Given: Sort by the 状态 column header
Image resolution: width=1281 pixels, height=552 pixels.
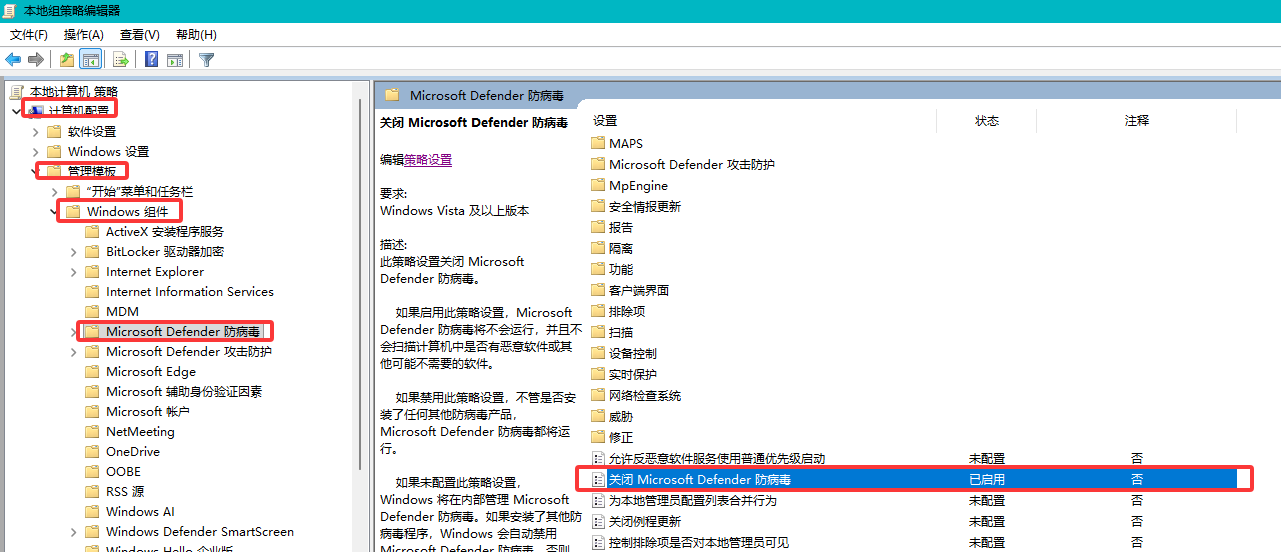Looking at the screenshot, I should click(x=986, y=120).
